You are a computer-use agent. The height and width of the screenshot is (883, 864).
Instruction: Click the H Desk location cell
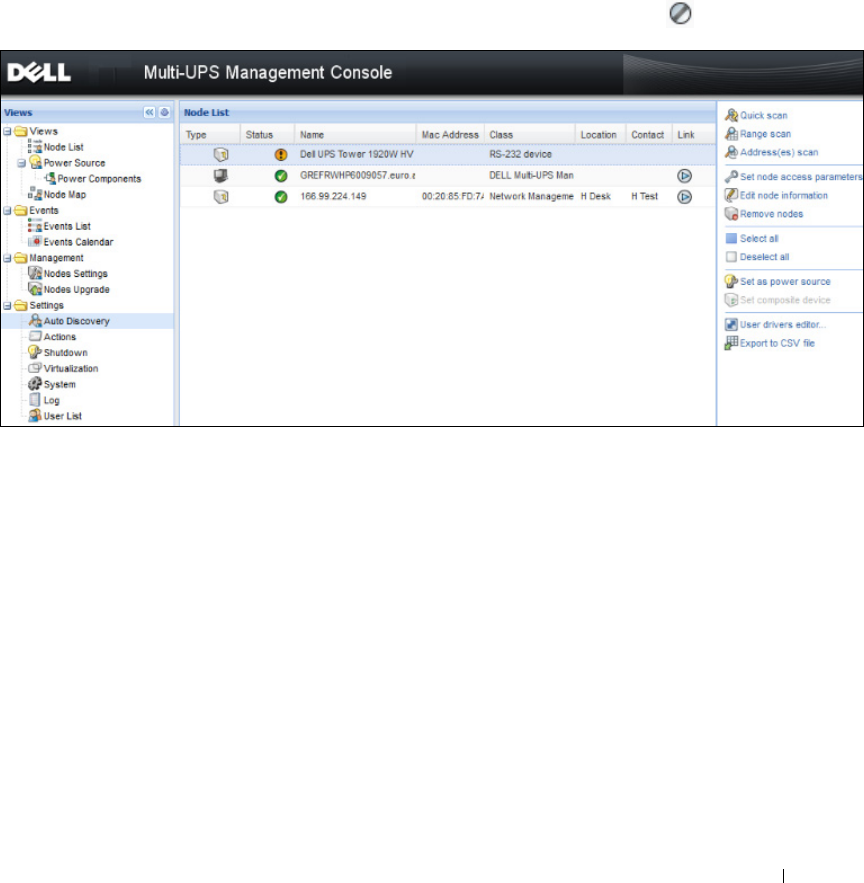(x=595, y=197)
